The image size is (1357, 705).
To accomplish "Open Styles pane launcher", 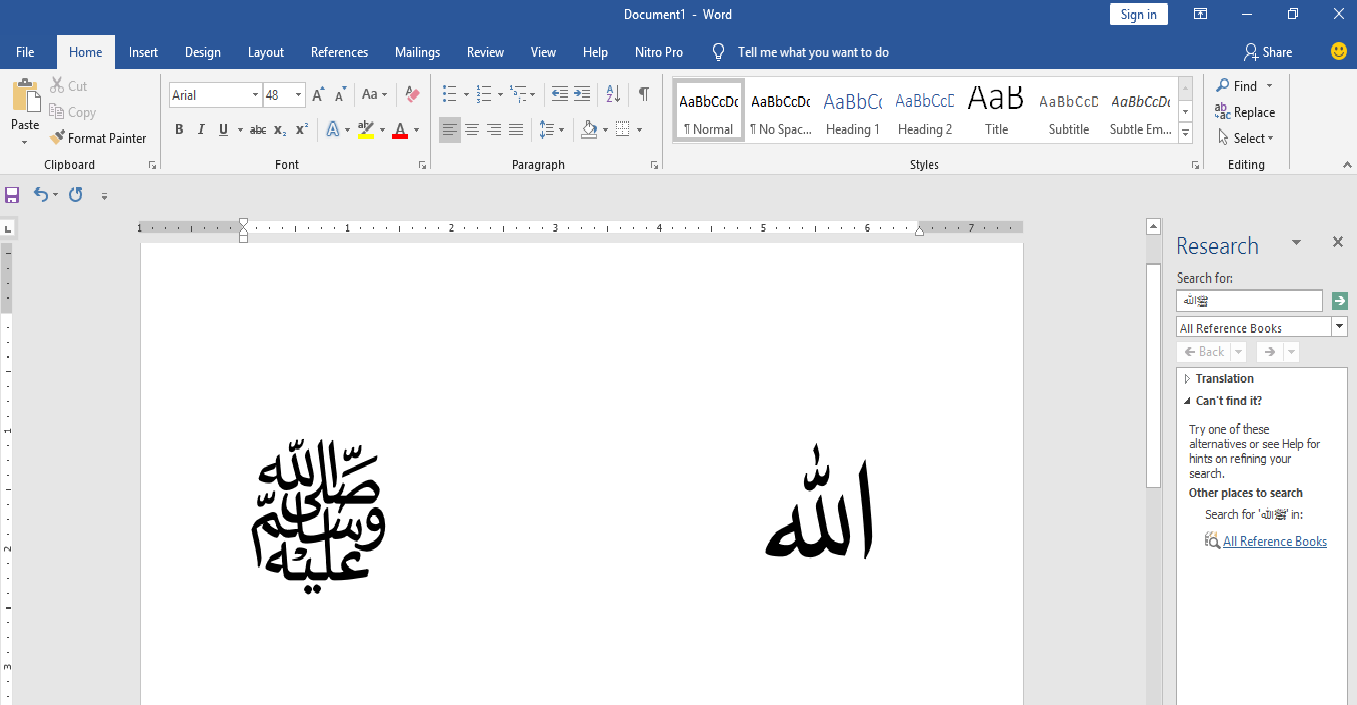I will [x=1195, y=165].
